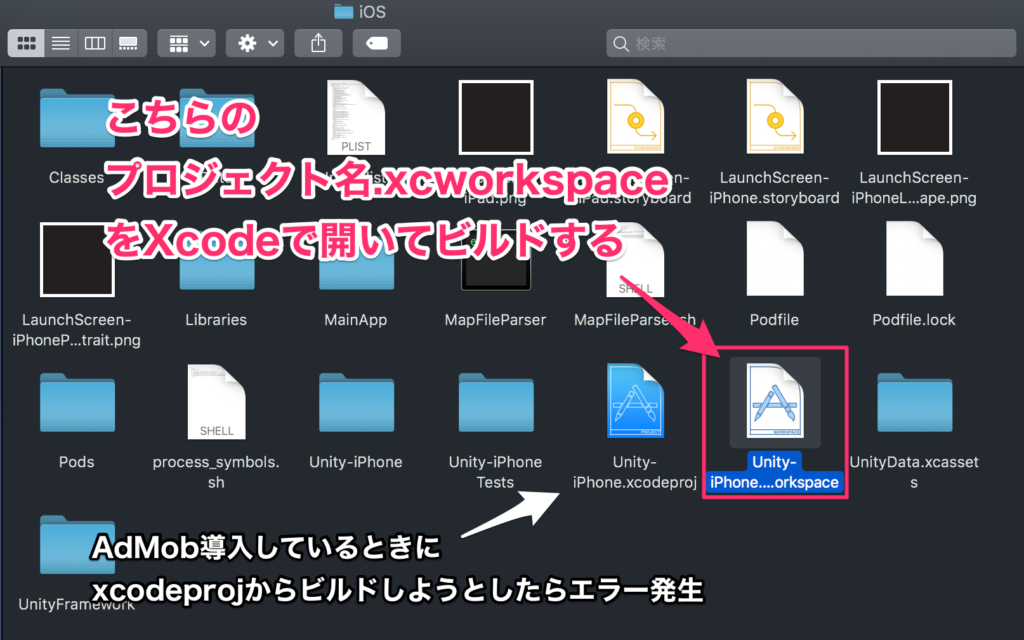Click the 'UnityData.xcassets' name label
Image resolution: width=1024 pixels, height=640 pixels.
[x=914, y=472]
